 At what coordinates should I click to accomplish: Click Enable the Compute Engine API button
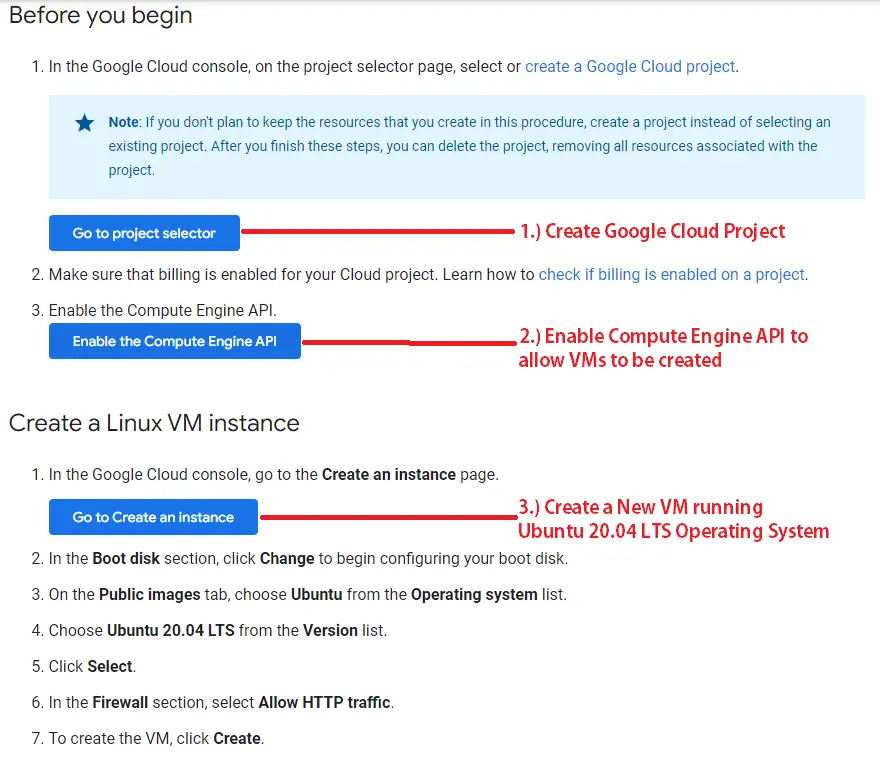[175, 341]
